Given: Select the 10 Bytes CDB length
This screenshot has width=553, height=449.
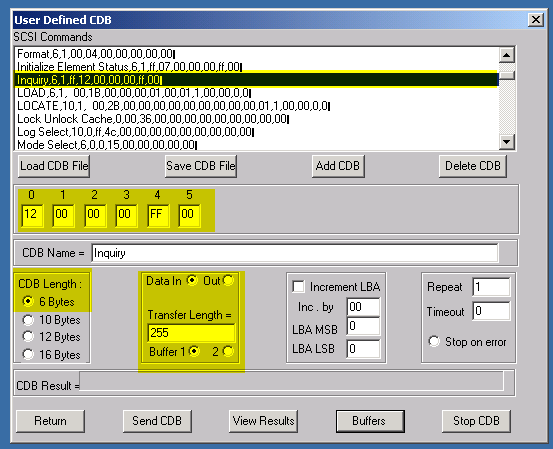Looking at the screenshot, I should 28,320.
